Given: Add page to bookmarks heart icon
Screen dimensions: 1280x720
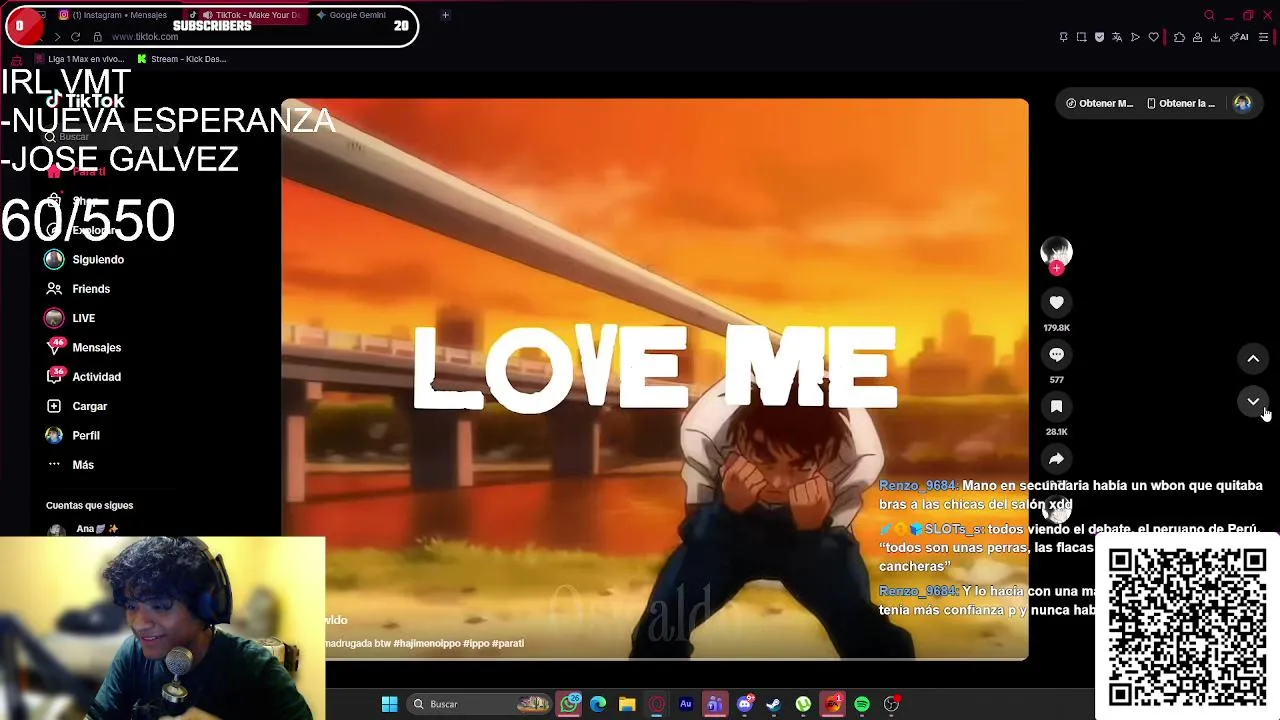Looking at the screenshot, I should (1153, 37).
